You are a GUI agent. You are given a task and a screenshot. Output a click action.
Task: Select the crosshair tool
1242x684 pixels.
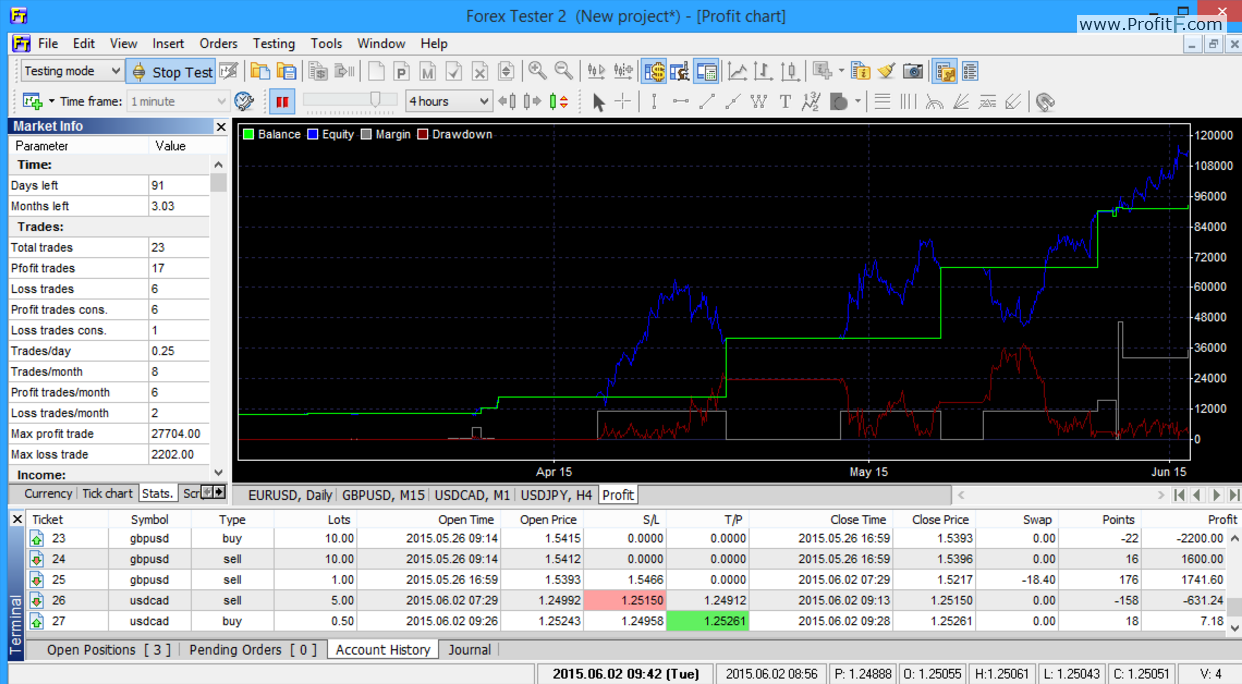click(623, 101)
